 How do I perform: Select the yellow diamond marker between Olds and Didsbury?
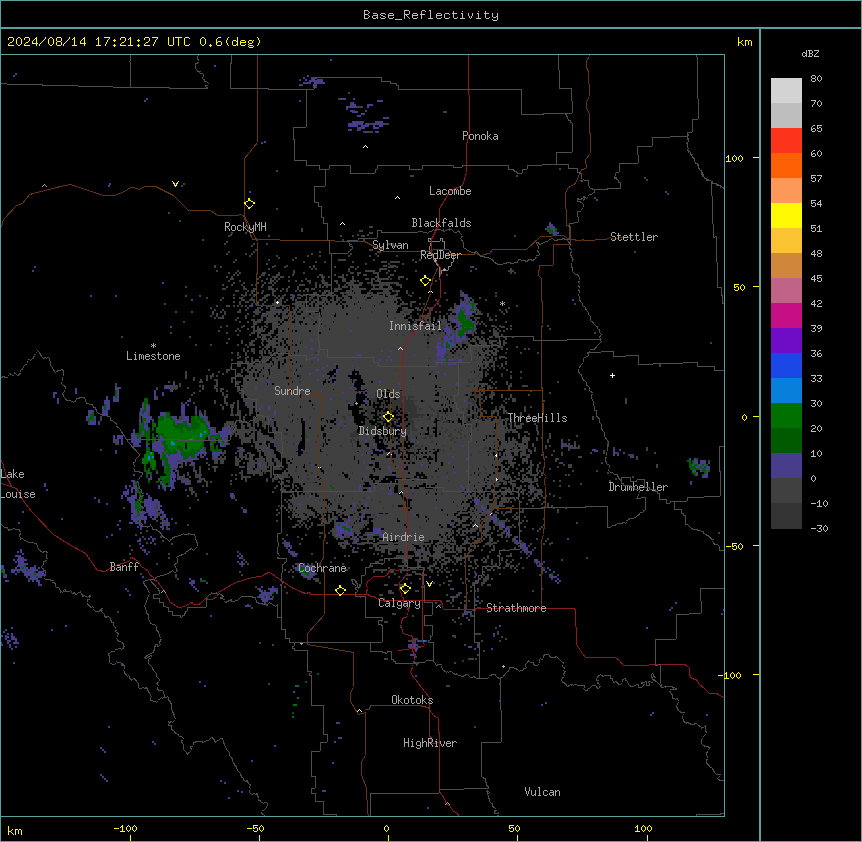[388, 417]
